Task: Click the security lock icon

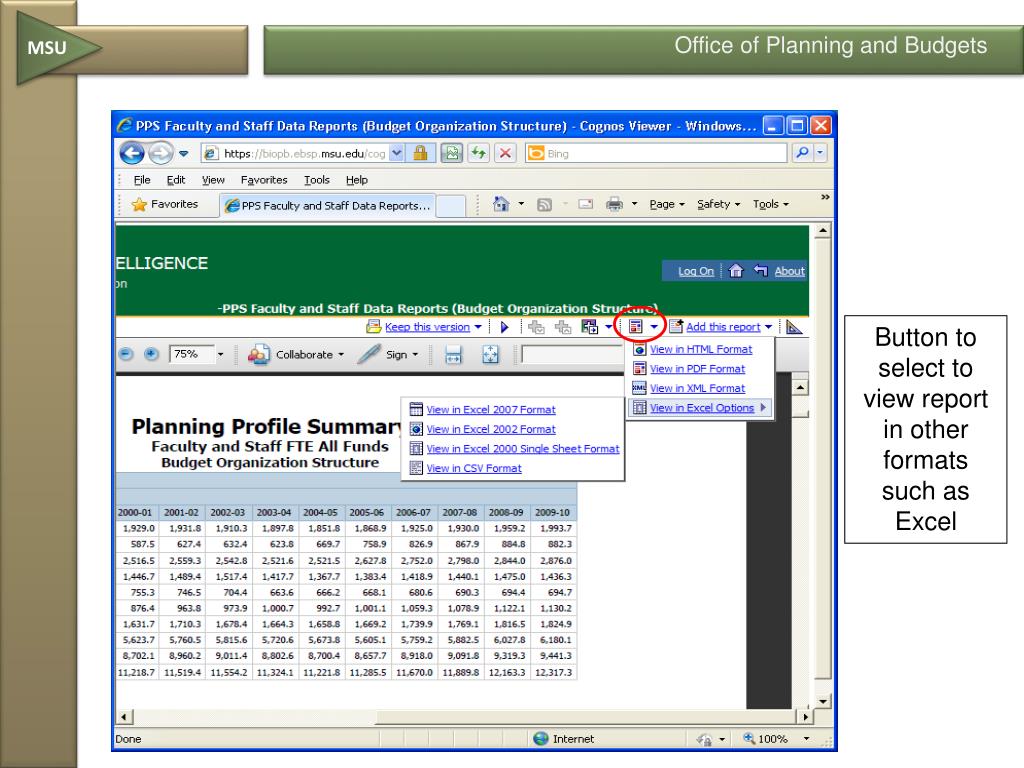Action: coord(420,153)
